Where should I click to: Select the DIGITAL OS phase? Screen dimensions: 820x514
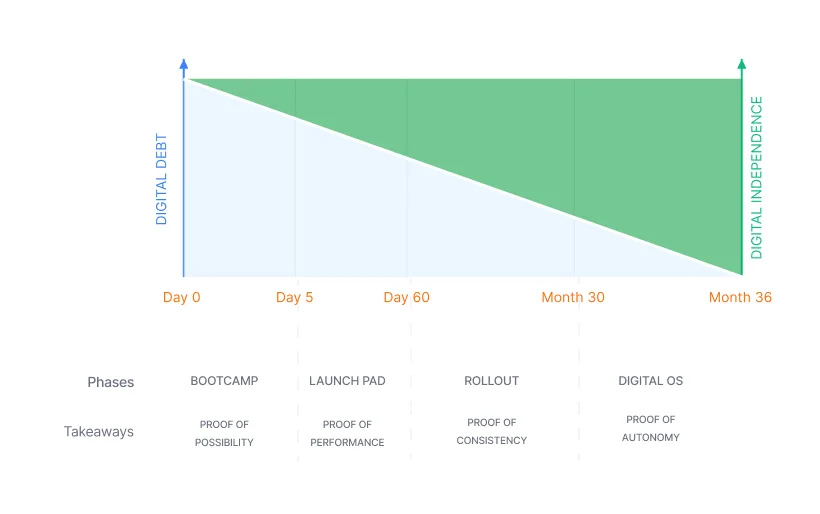(x=650, y=381)
